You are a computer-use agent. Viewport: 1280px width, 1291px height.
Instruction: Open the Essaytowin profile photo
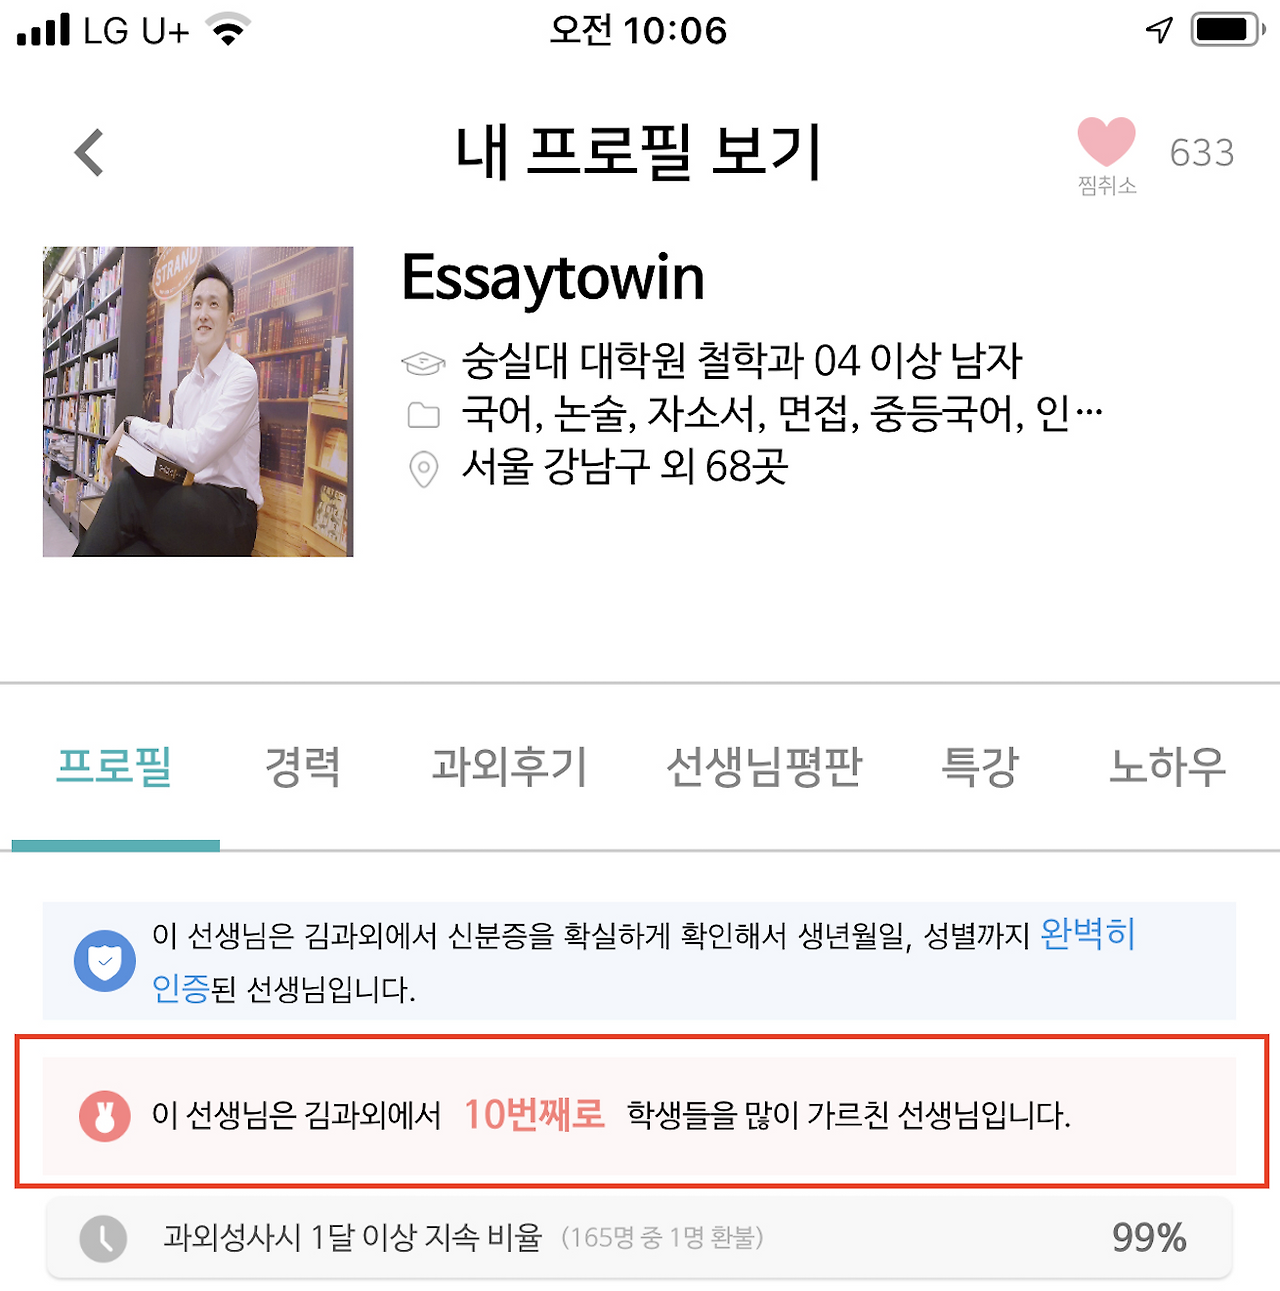197,402
